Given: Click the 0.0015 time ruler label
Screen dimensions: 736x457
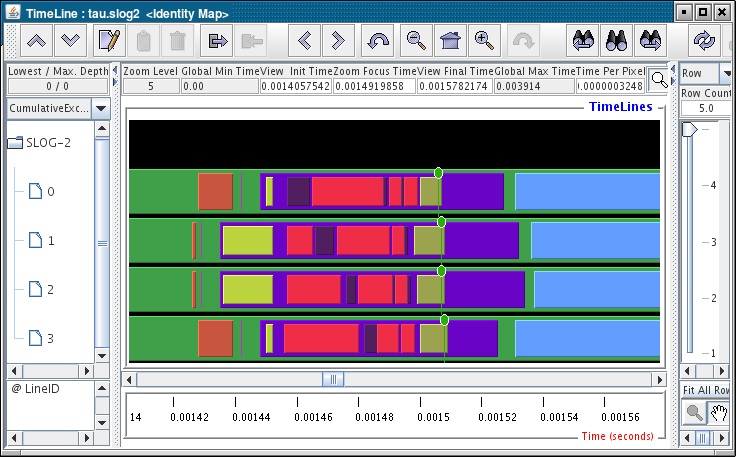Looking at the screenshot, I should pos(433,417).
